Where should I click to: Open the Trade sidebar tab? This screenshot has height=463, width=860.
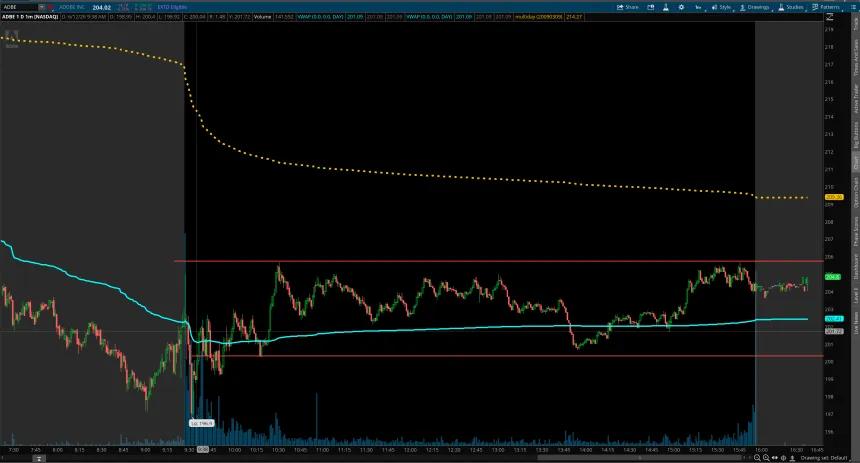click(x=855, y=23)
